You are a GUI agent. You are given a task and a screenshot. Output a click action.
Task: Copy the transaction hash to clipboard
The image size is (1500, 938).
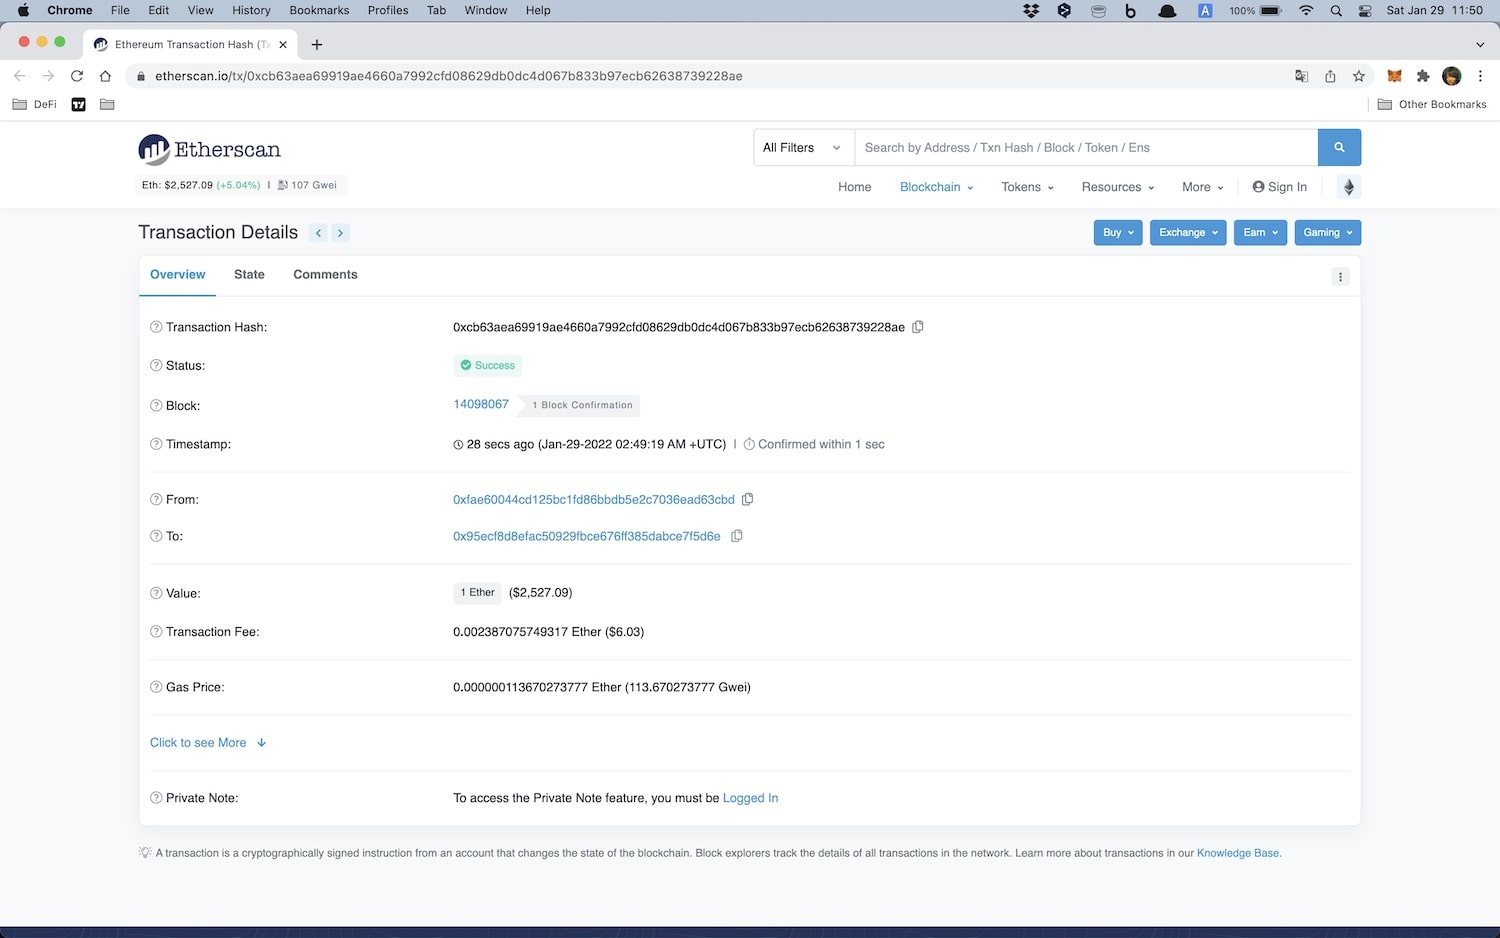[918, 327]
